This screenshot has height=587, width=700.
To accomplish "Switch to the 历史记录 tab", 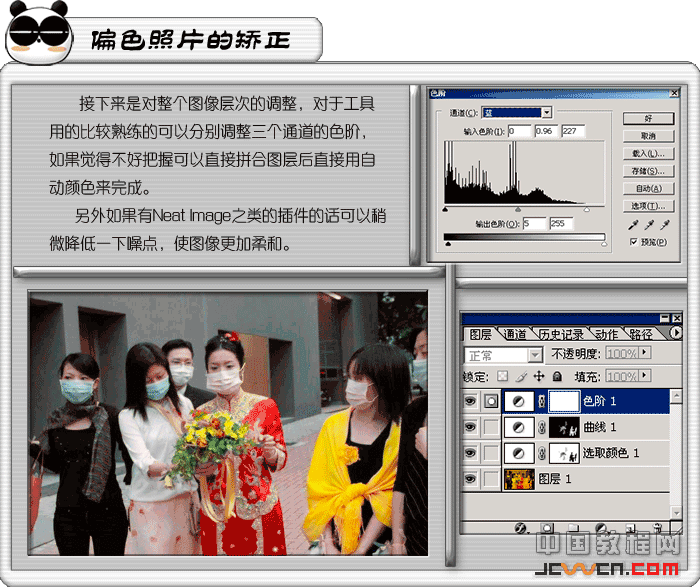I will [561, 334].
